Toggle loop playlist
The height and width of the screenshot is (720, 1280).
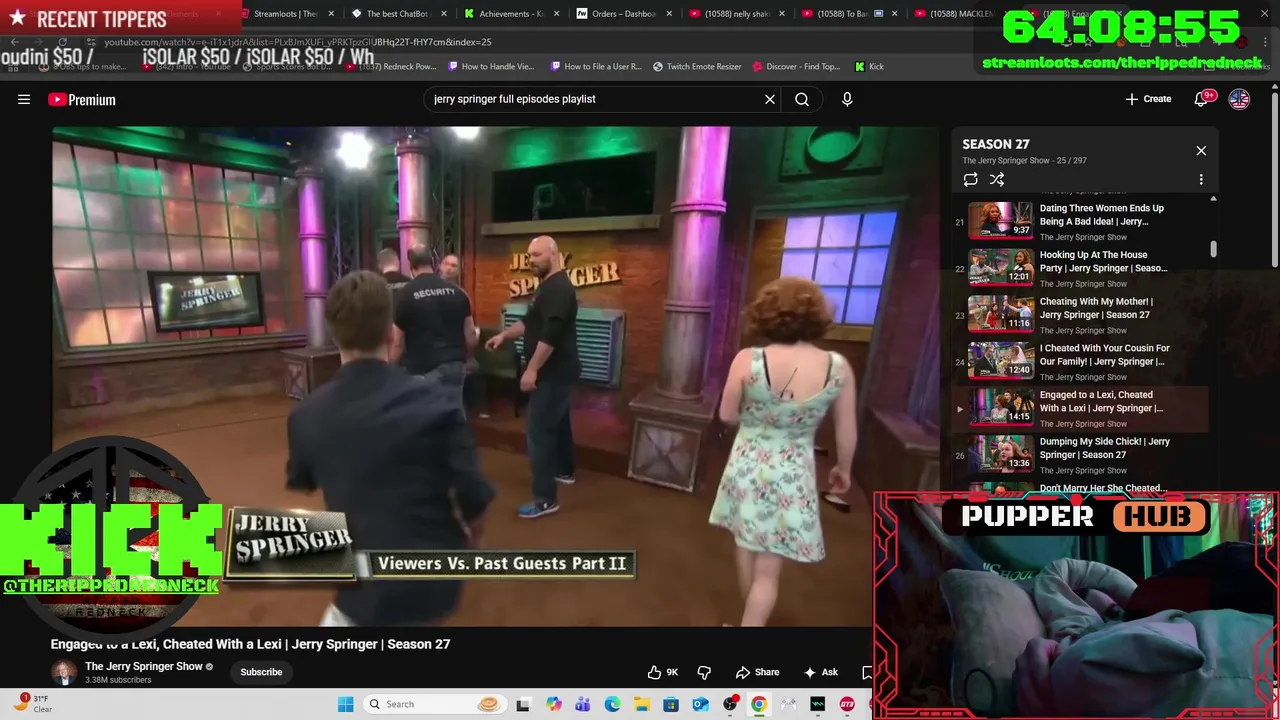tap(970, 179)
